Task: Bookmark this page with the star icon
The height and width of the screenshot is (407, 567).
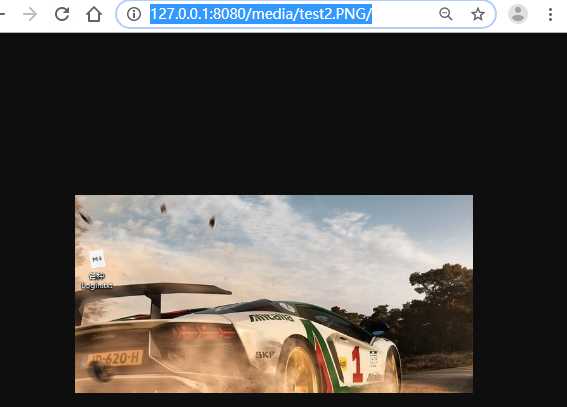Action: pyautogui.click(x=478, y=14)
